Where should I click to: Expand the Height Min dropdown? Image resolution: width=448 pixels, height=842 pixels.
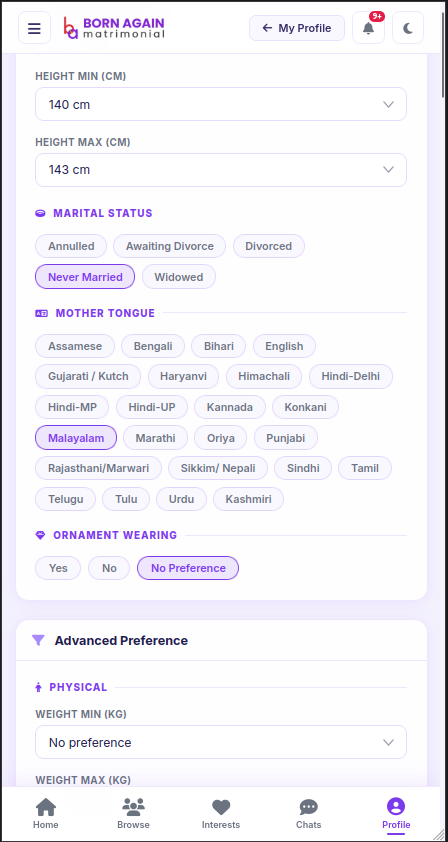pyautogui.click(x=221, y=104)
